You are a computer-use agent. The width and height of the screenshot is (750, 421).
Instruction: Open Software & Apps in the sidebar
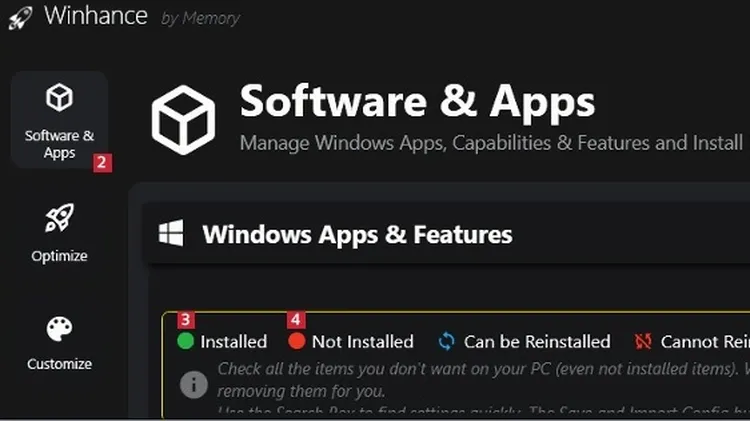point(59,120)
